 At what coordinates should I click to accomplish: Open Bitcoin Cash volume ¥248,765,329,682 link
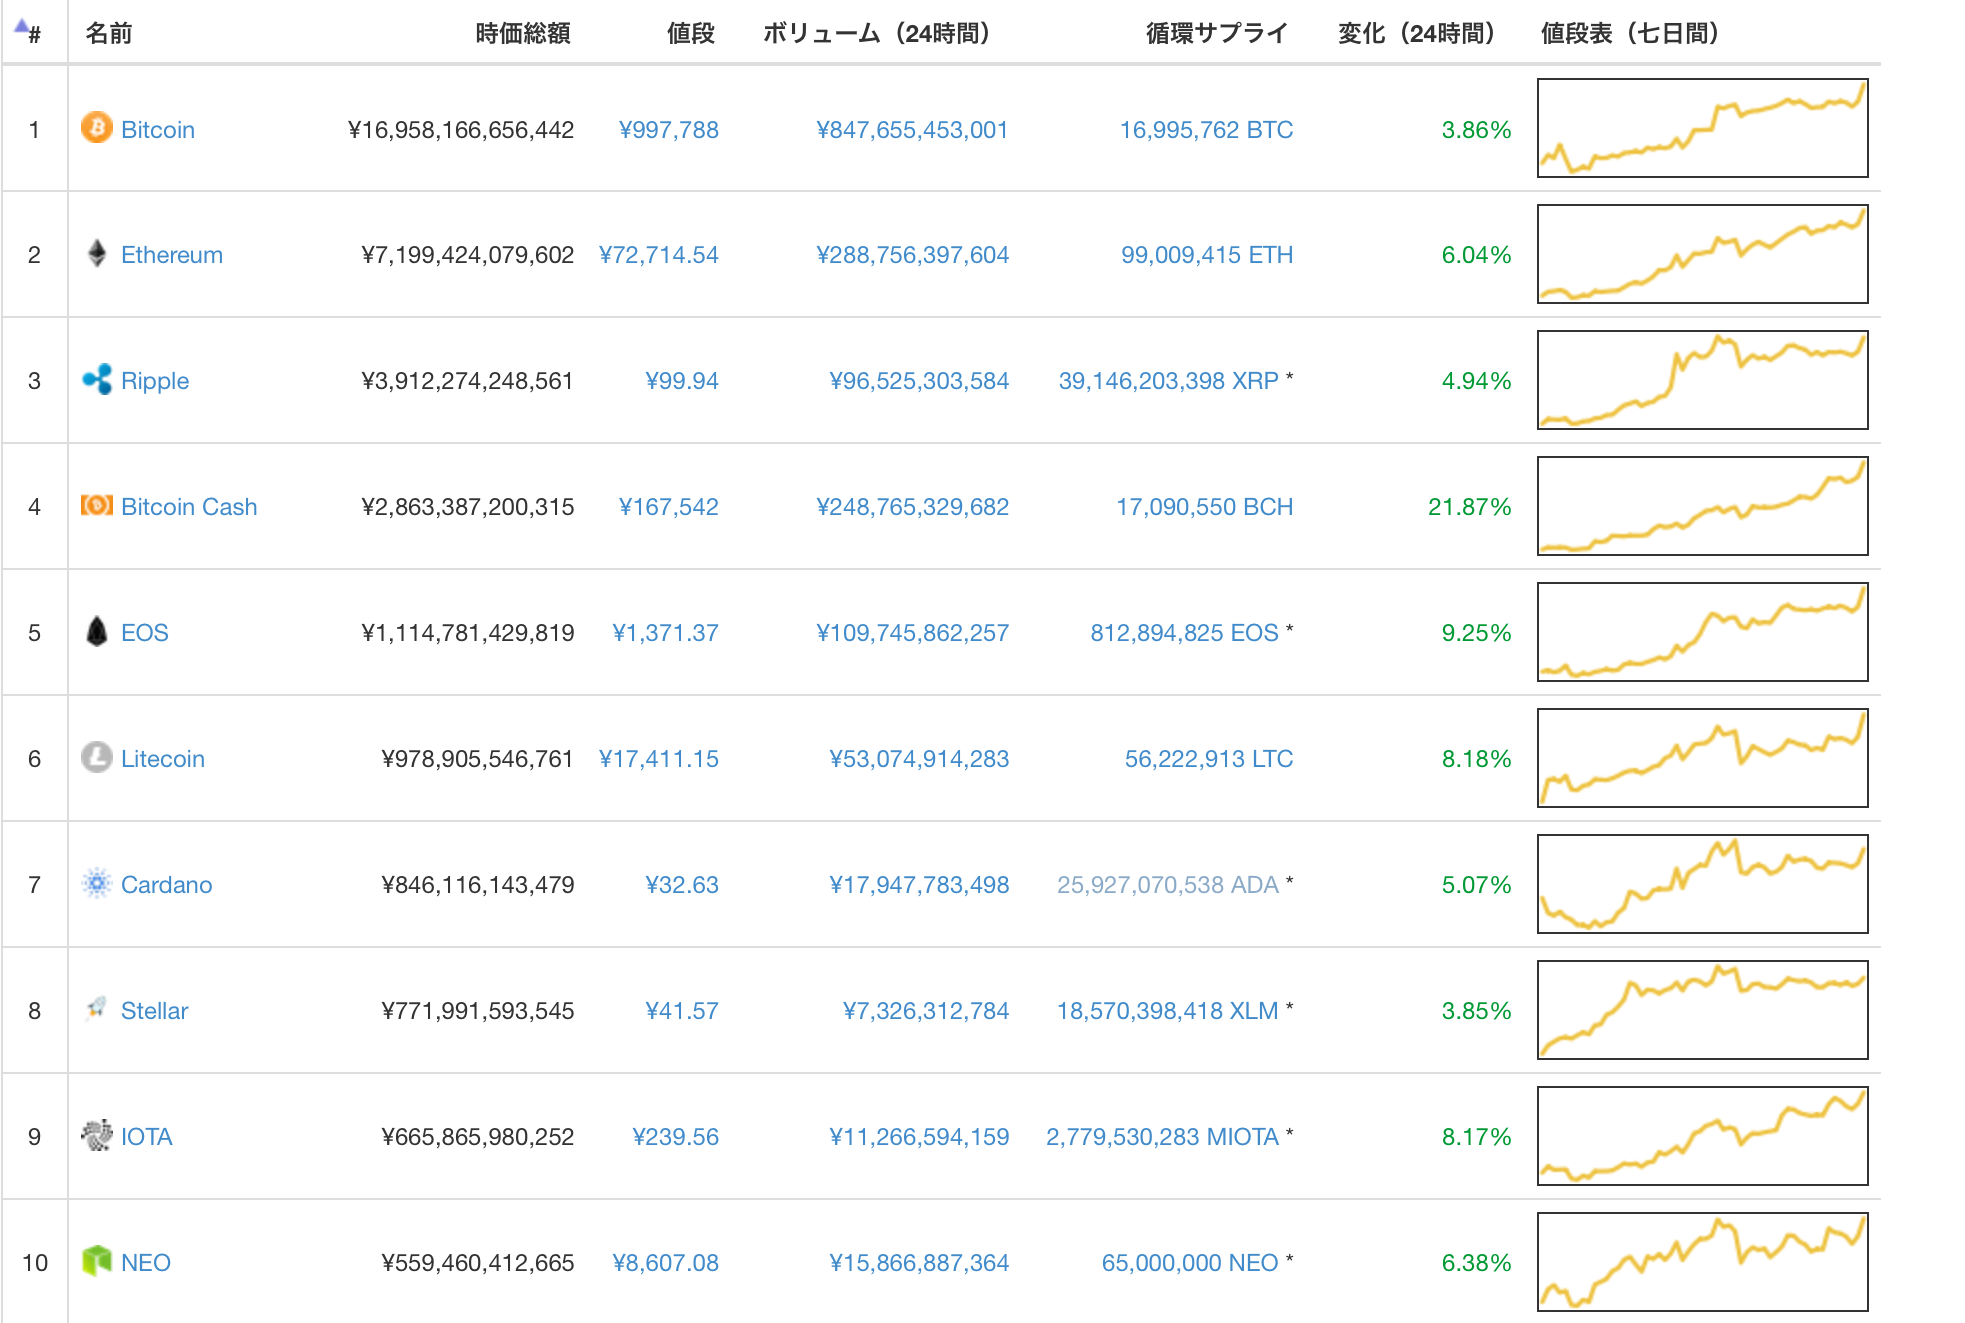(x=913, y=507)
